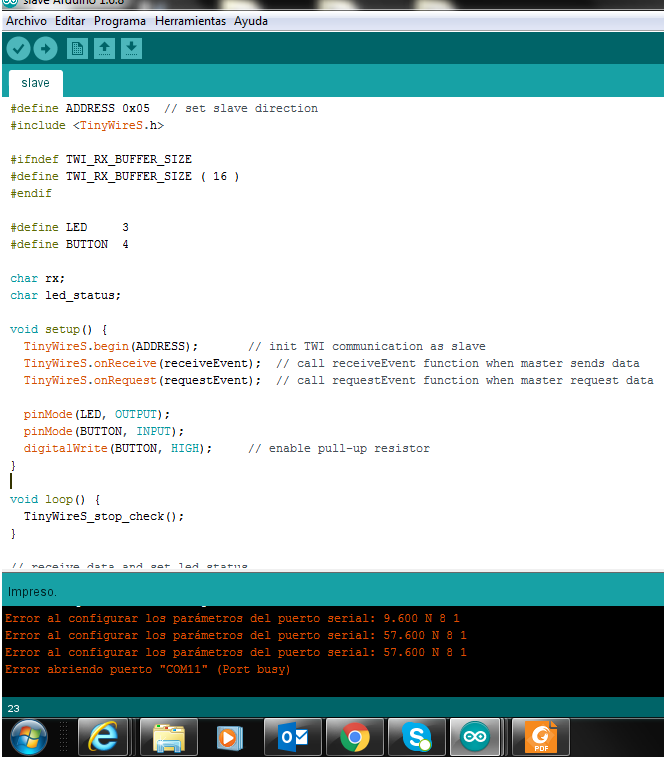Select the slave sketch tab

[x=36, y=83]
